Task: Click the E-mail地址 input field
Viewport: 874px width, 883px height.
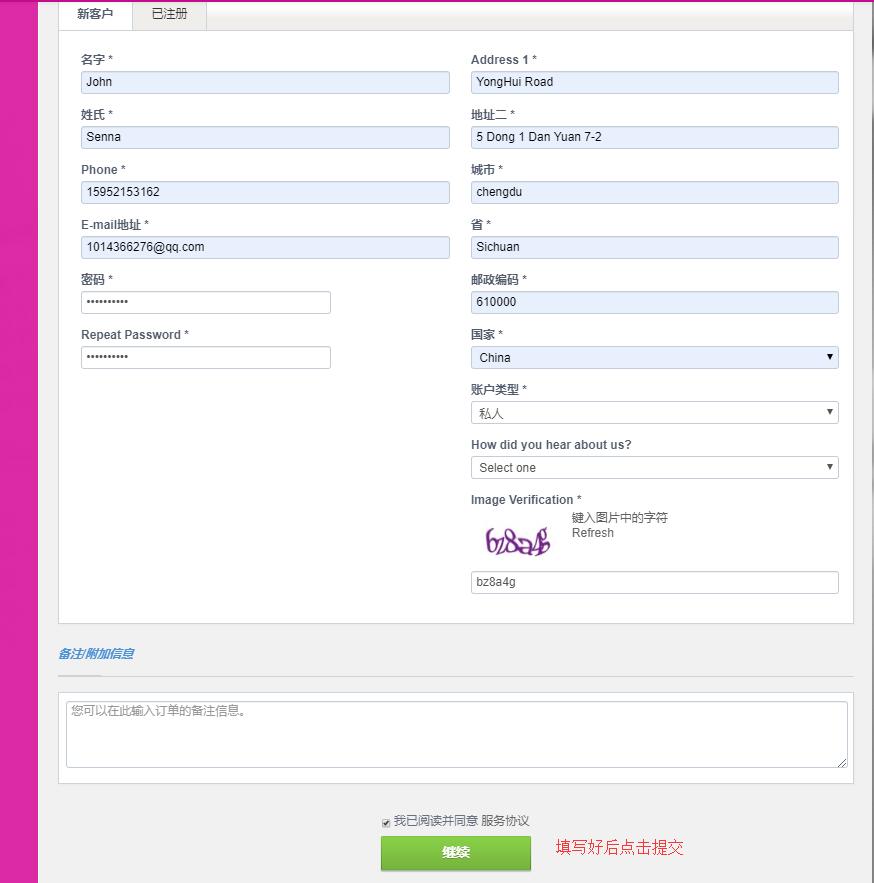Action: [265, 248]
